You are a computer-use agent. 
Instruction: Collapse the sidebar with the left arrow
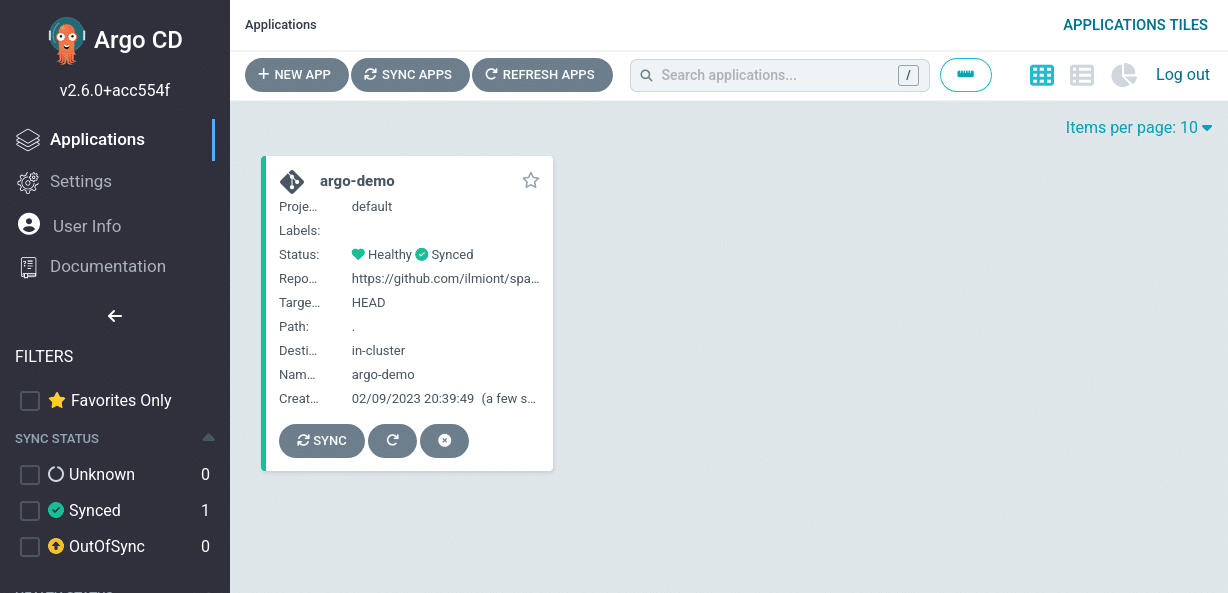click(x=115, y=316)
